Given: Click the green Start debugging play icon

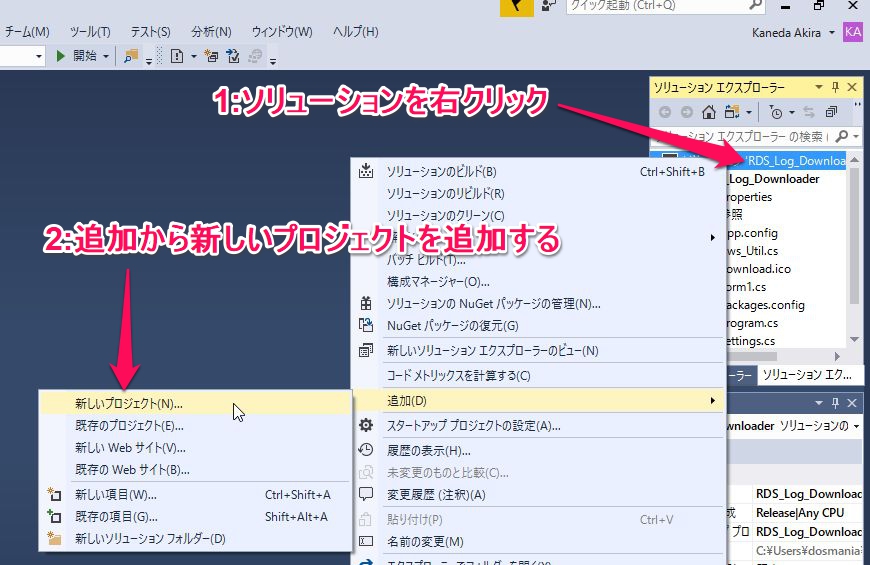Looking at the screenshot, I should click(61, 56).
